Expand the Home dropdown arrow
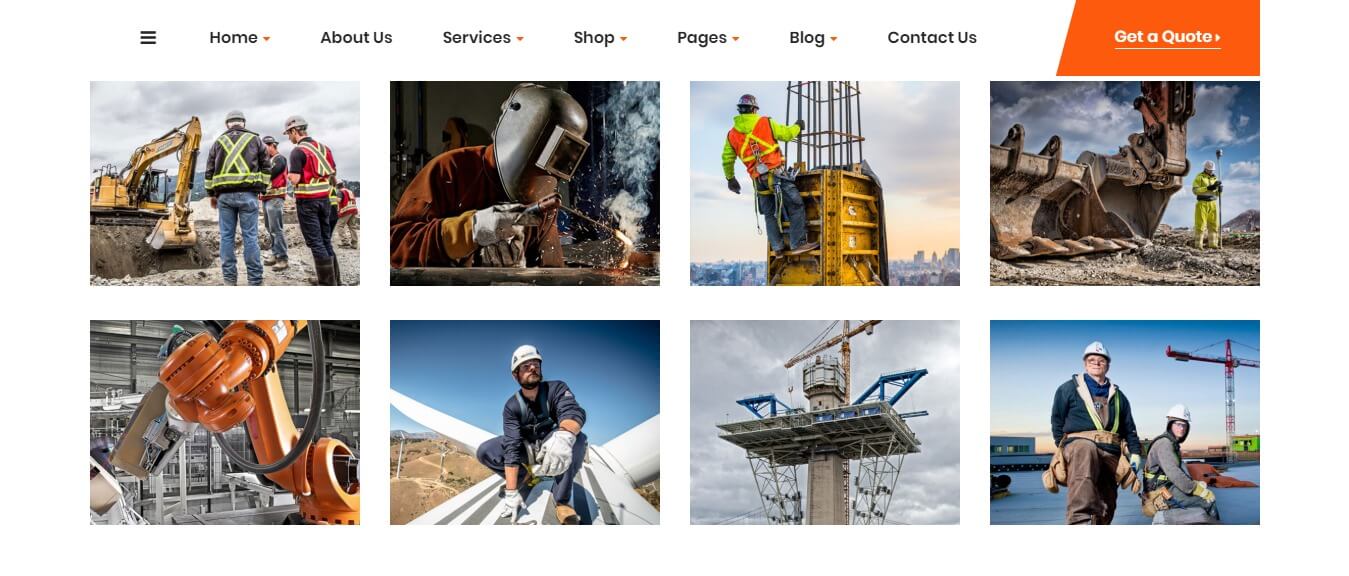 (x=267, y=39)
